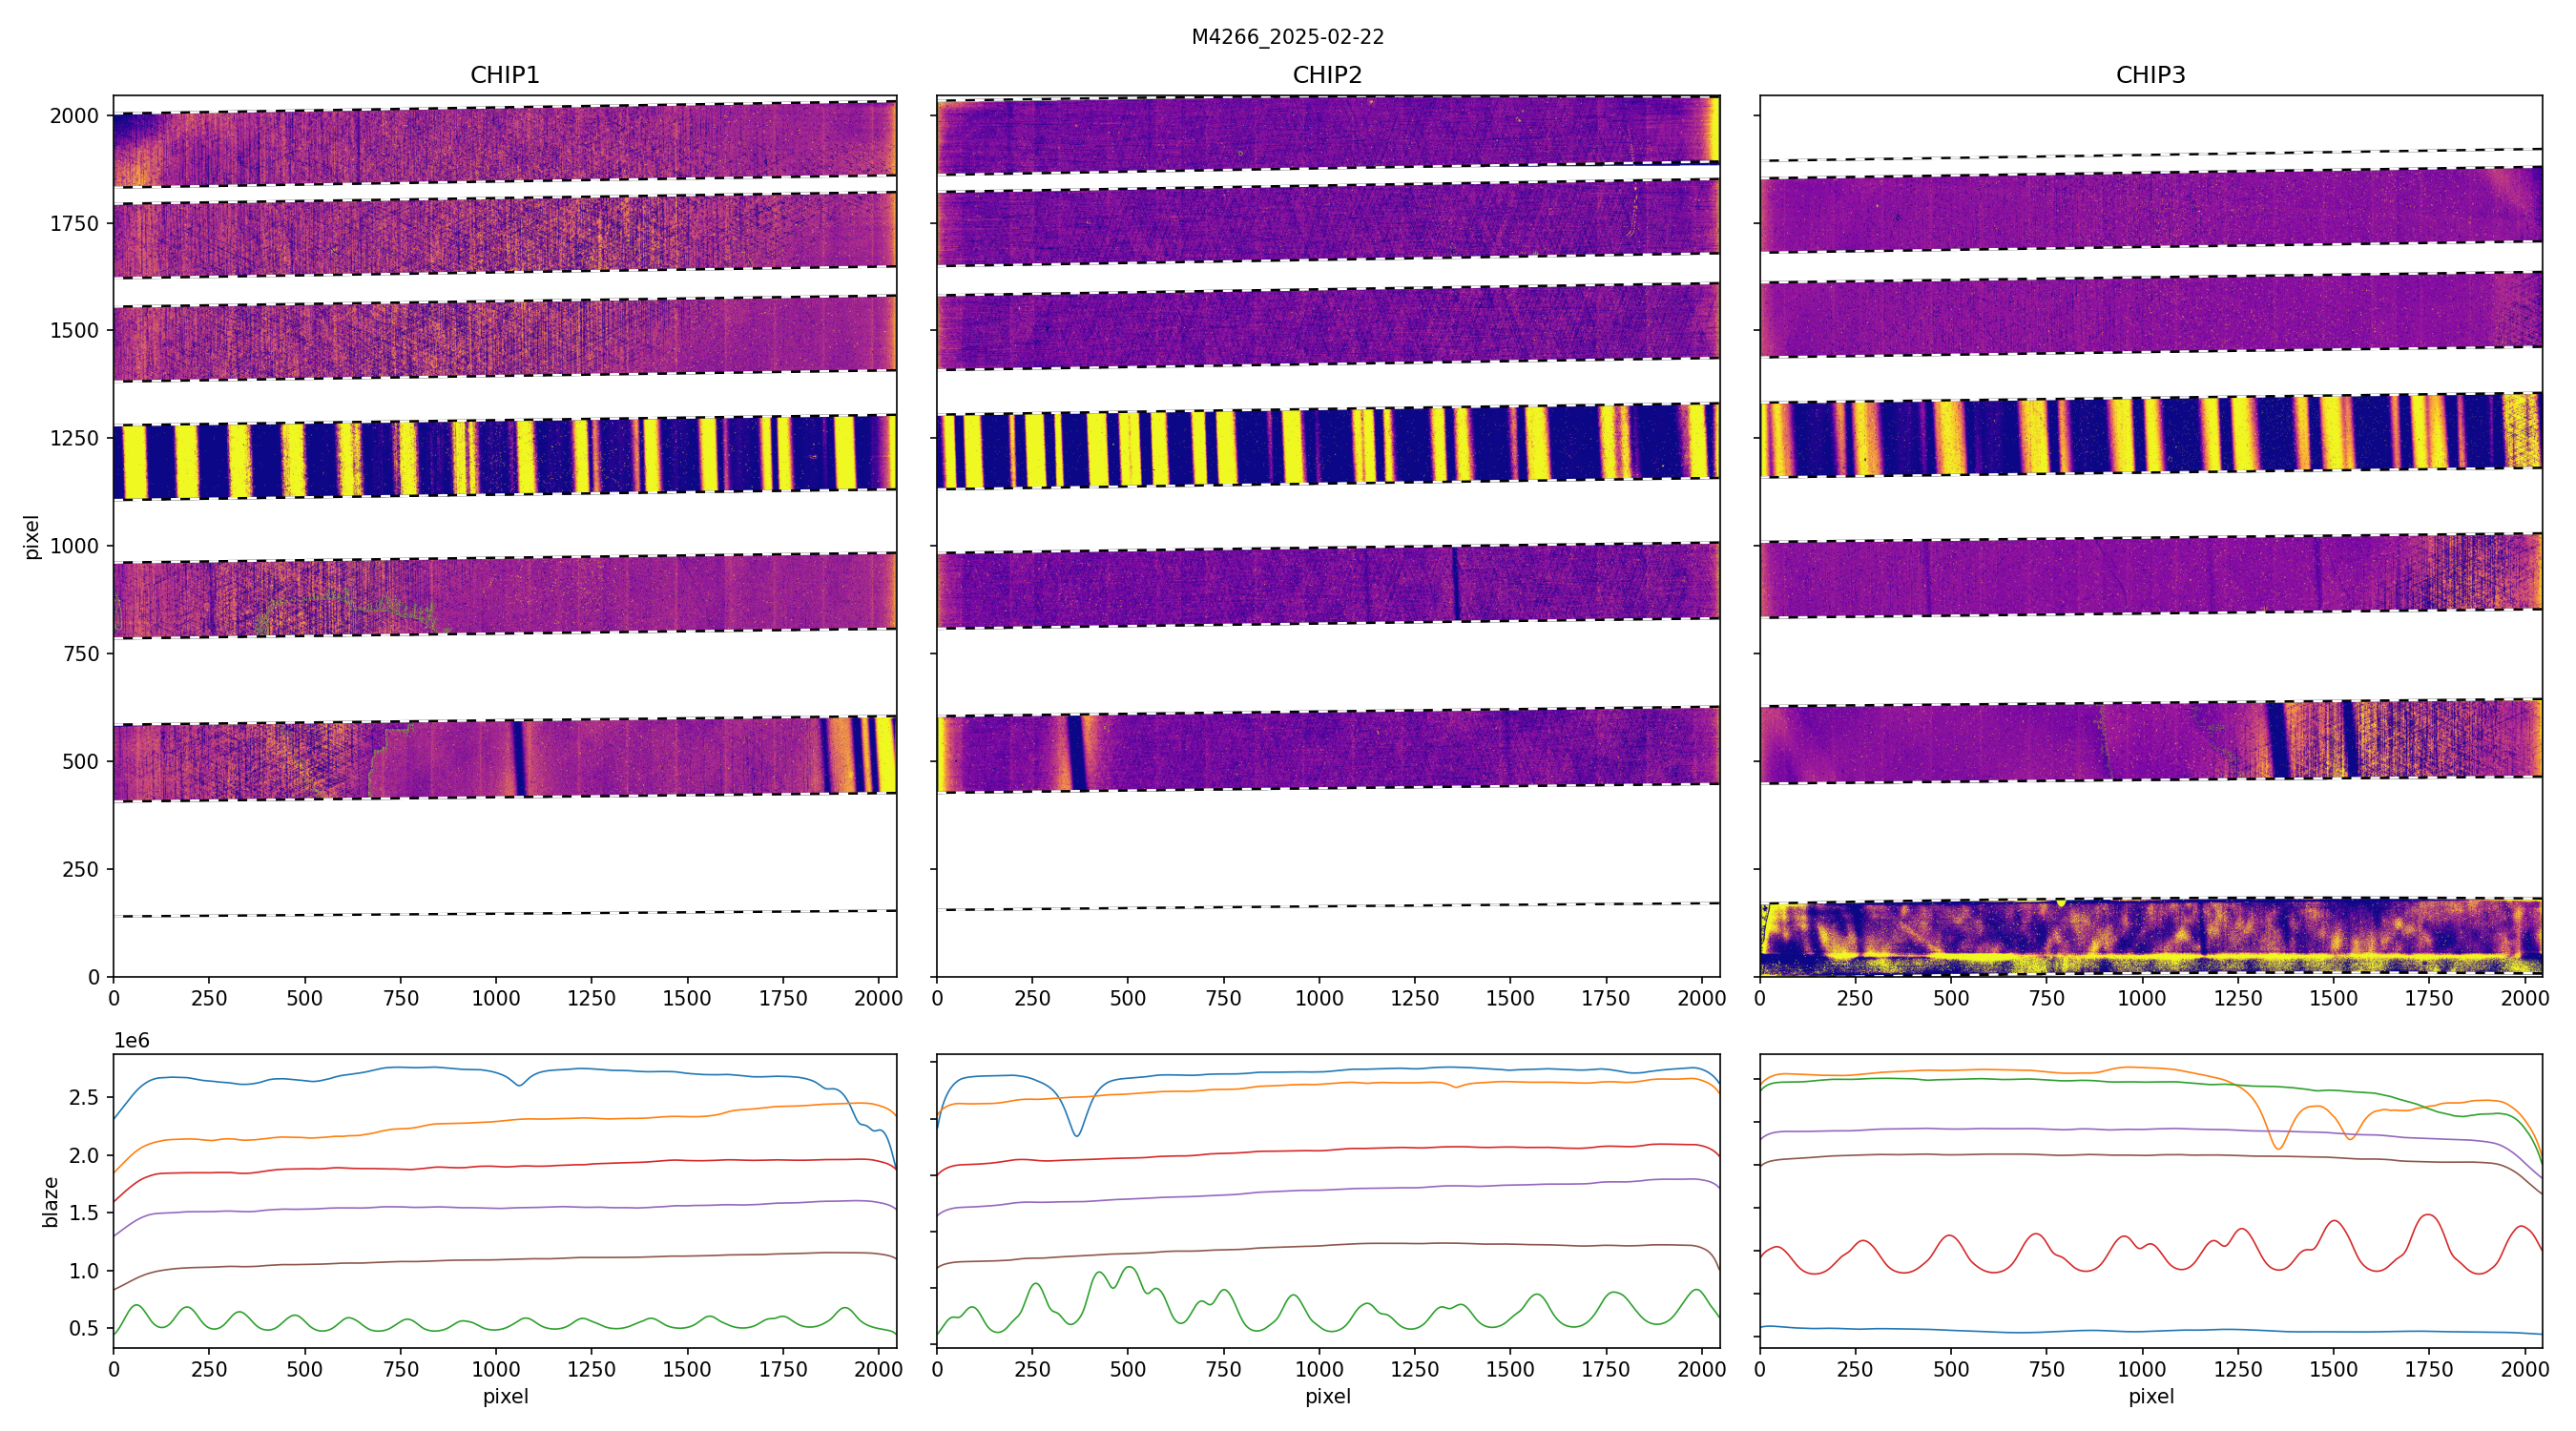Click the red wavy curve in CHIP3 blaze plot

point(1950,1237)
